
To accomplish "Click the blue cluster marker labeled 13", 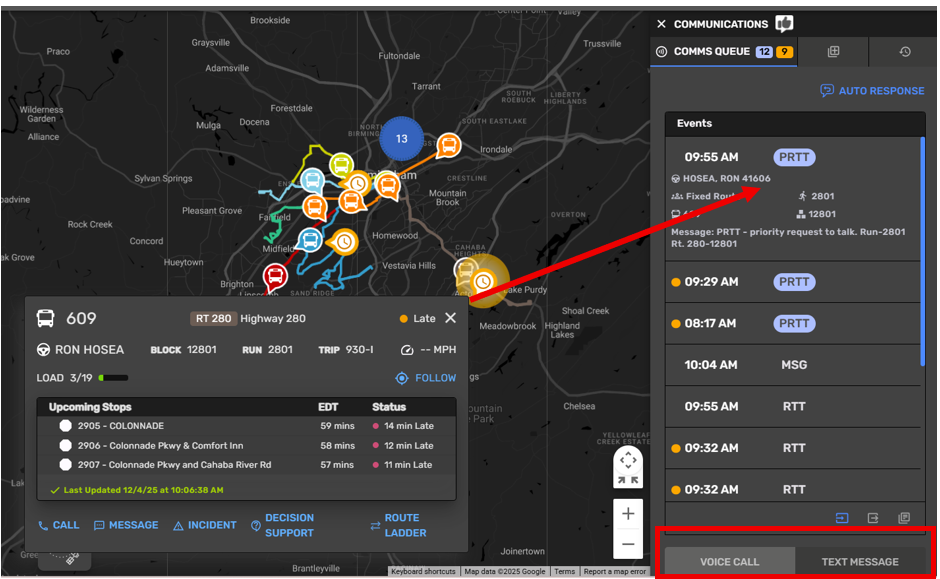I will pyautogui.click(x=401, y=139).
